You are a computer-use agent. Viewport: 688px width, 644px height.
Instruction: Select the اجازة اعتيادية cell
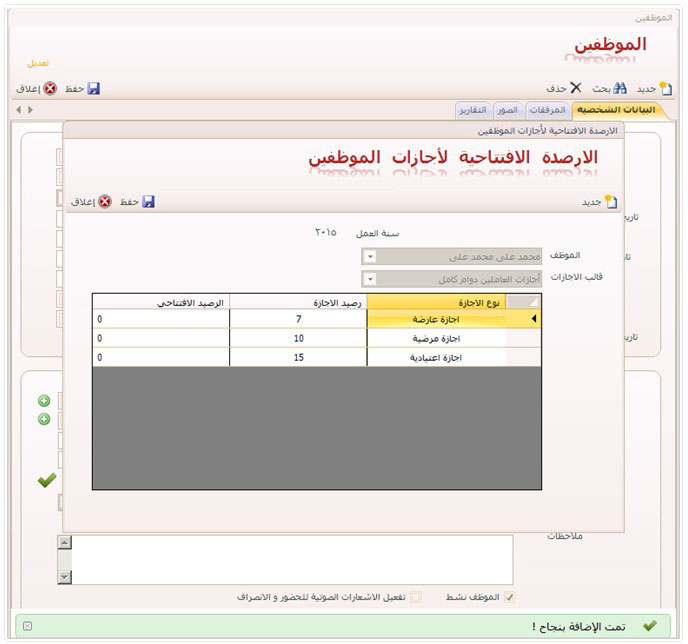point(436,358)
